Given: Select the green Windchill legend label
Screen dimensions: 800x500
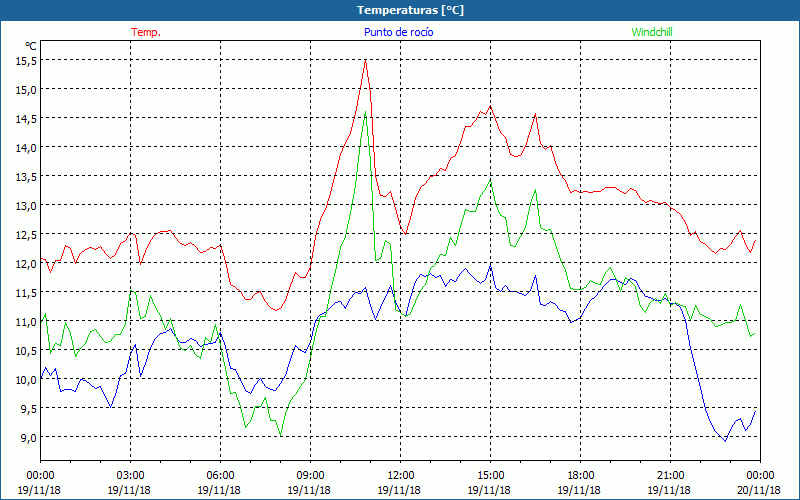Looking at the screenshot, I should (x=652, y=32).
